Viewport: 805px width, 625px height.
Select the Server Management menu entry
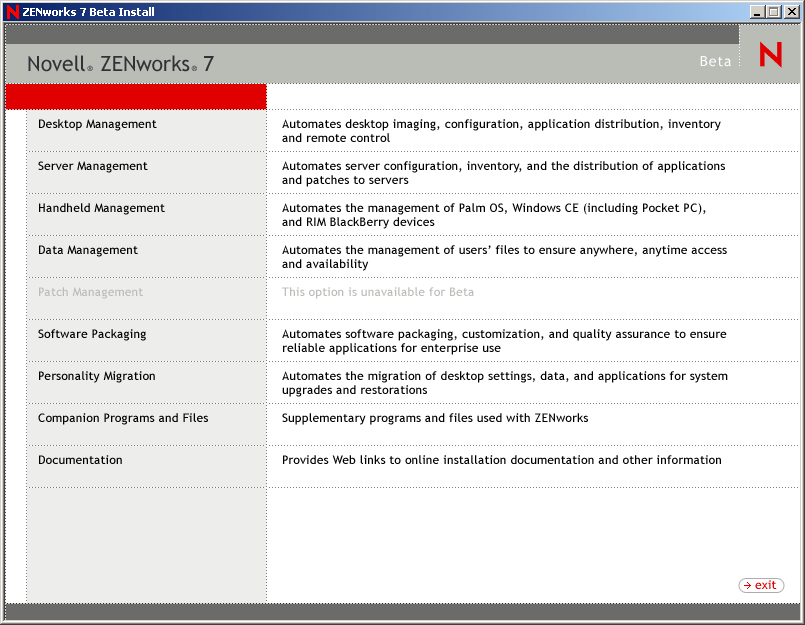click(x=92, y=166)
